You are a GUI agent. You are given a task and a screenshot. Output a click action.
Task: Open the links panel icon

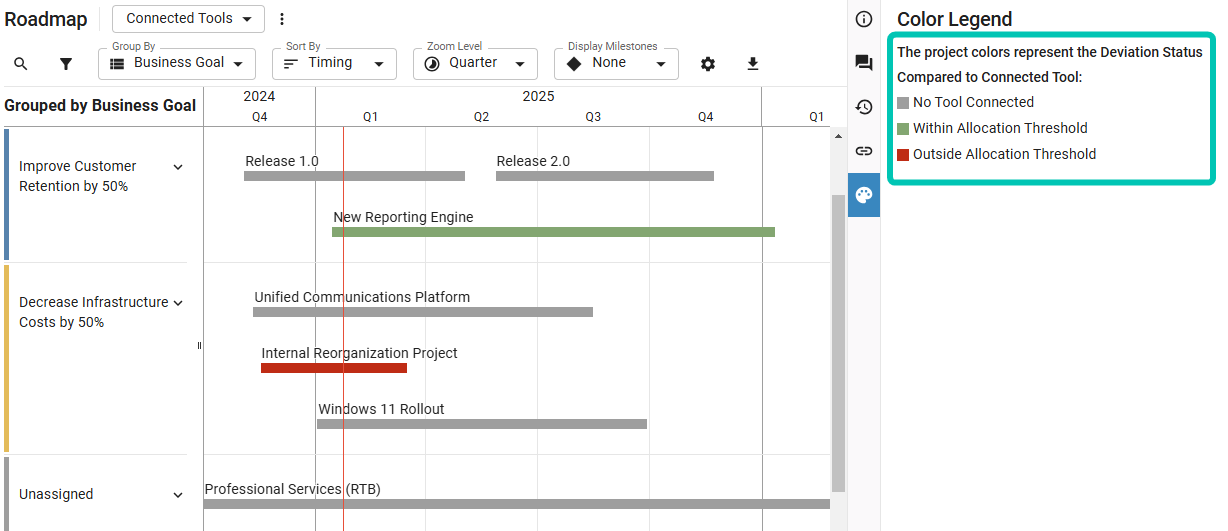click(x=864, y=151)
